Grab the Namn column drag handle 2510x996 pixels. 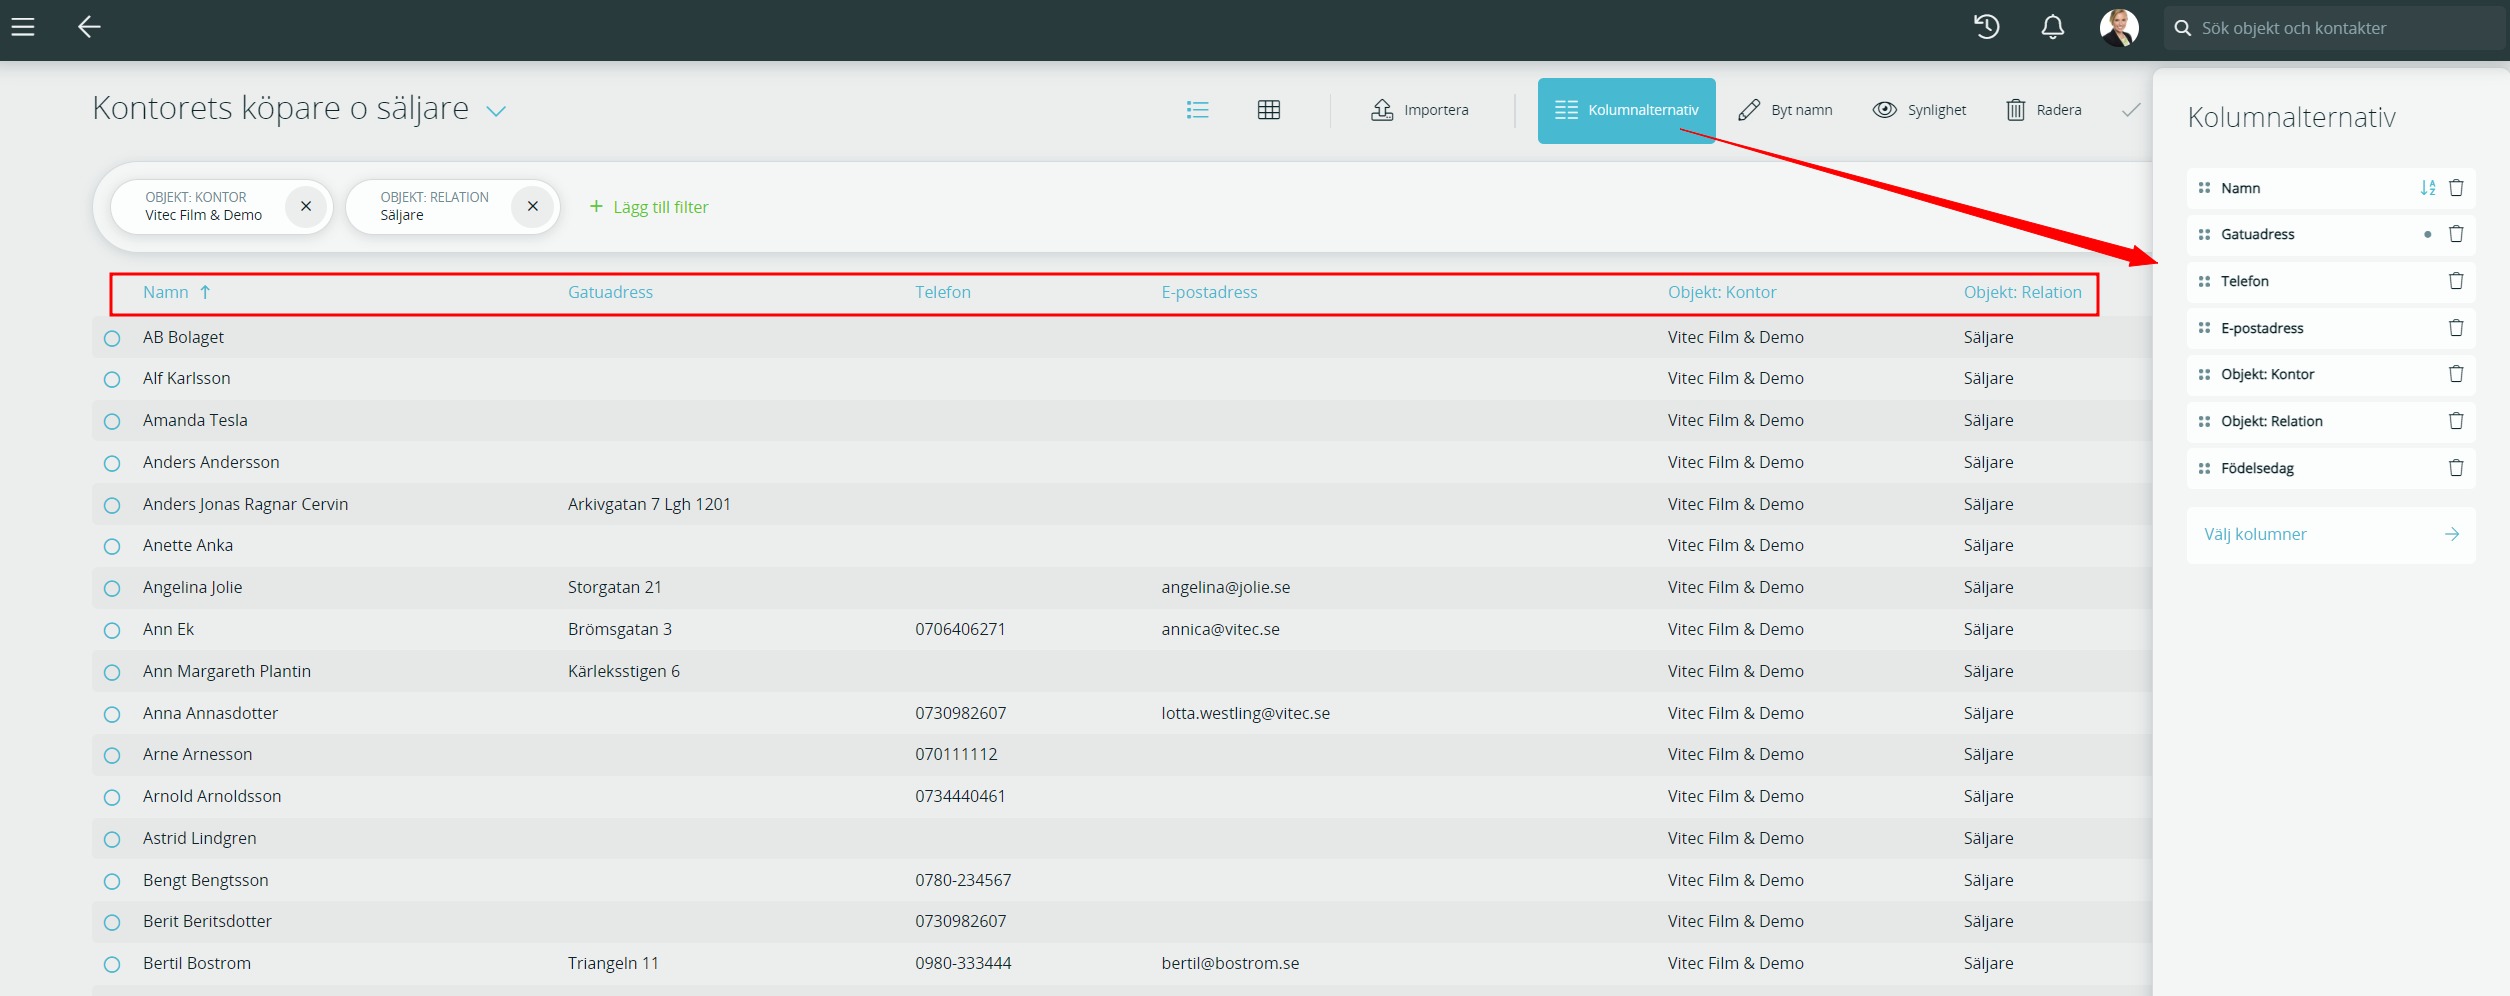(x=2204, y=188)
